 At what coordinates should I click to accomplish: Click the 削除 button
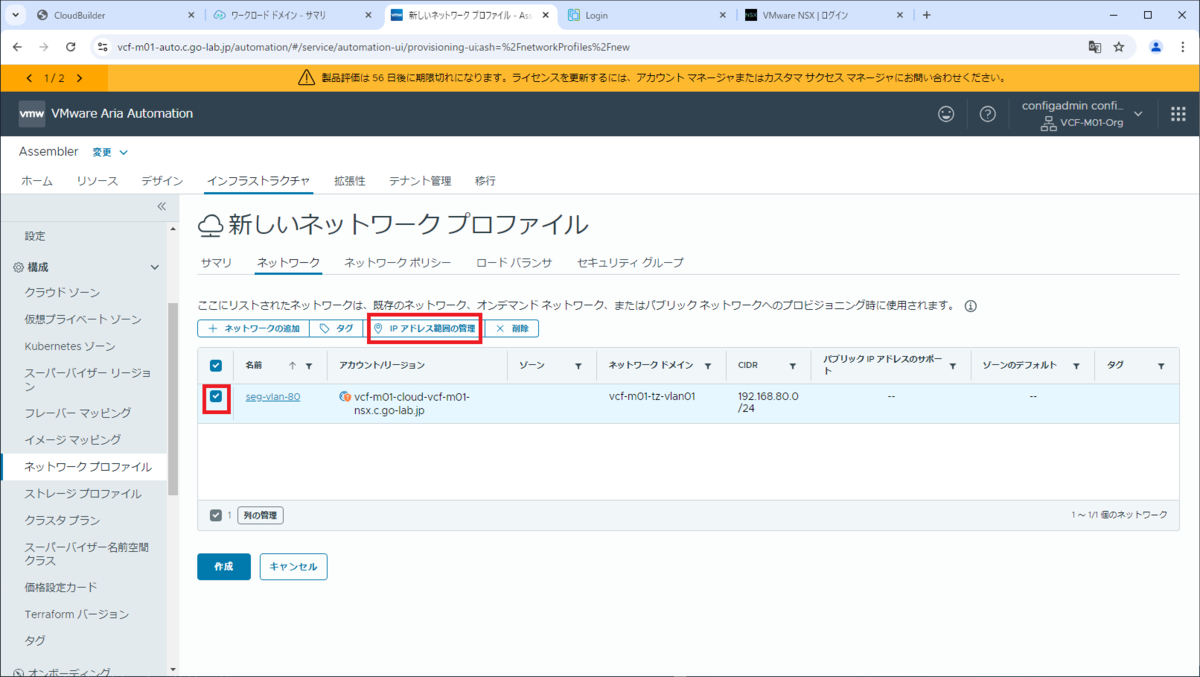(x=512, y=328)
